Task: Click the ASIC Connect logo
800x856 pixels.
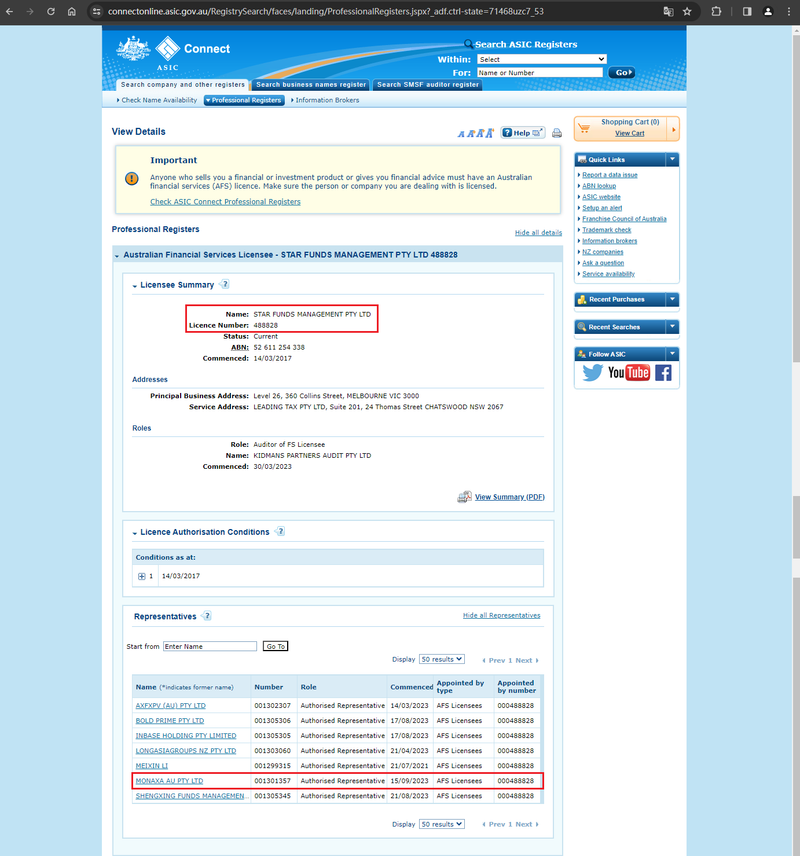Action: point(173,53)
